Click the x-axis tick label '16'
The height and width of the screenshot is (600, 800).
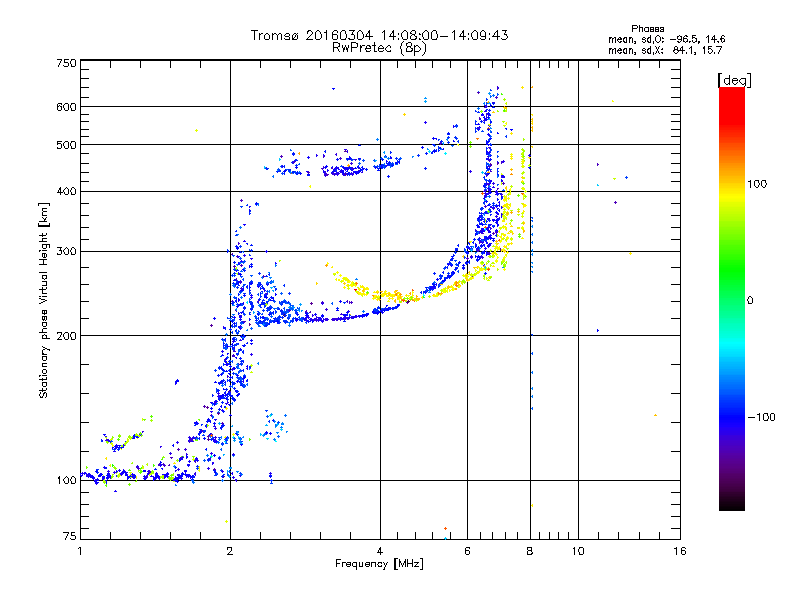[x=680, y=551]
